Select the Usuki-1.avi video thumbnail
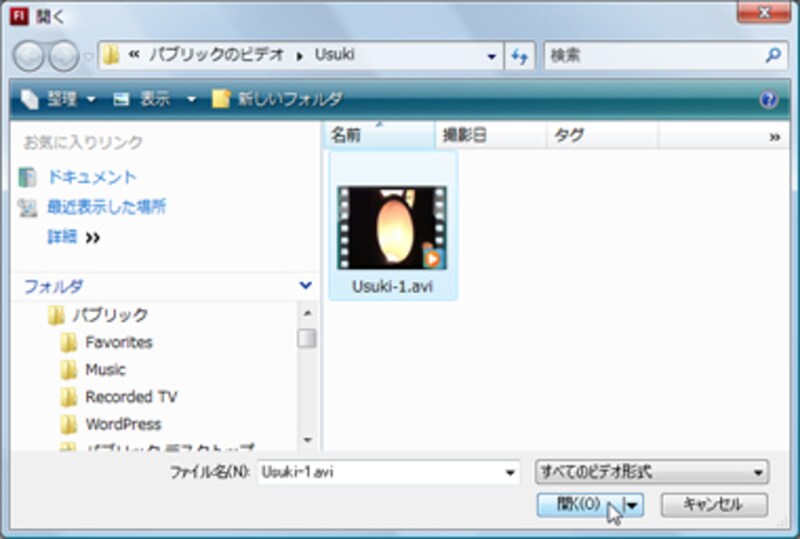 point(392,228)
